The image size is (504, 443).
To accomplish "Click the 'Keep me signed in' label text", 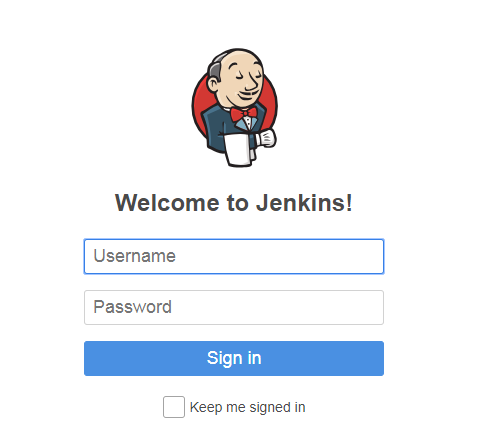I will pos(247,407).
